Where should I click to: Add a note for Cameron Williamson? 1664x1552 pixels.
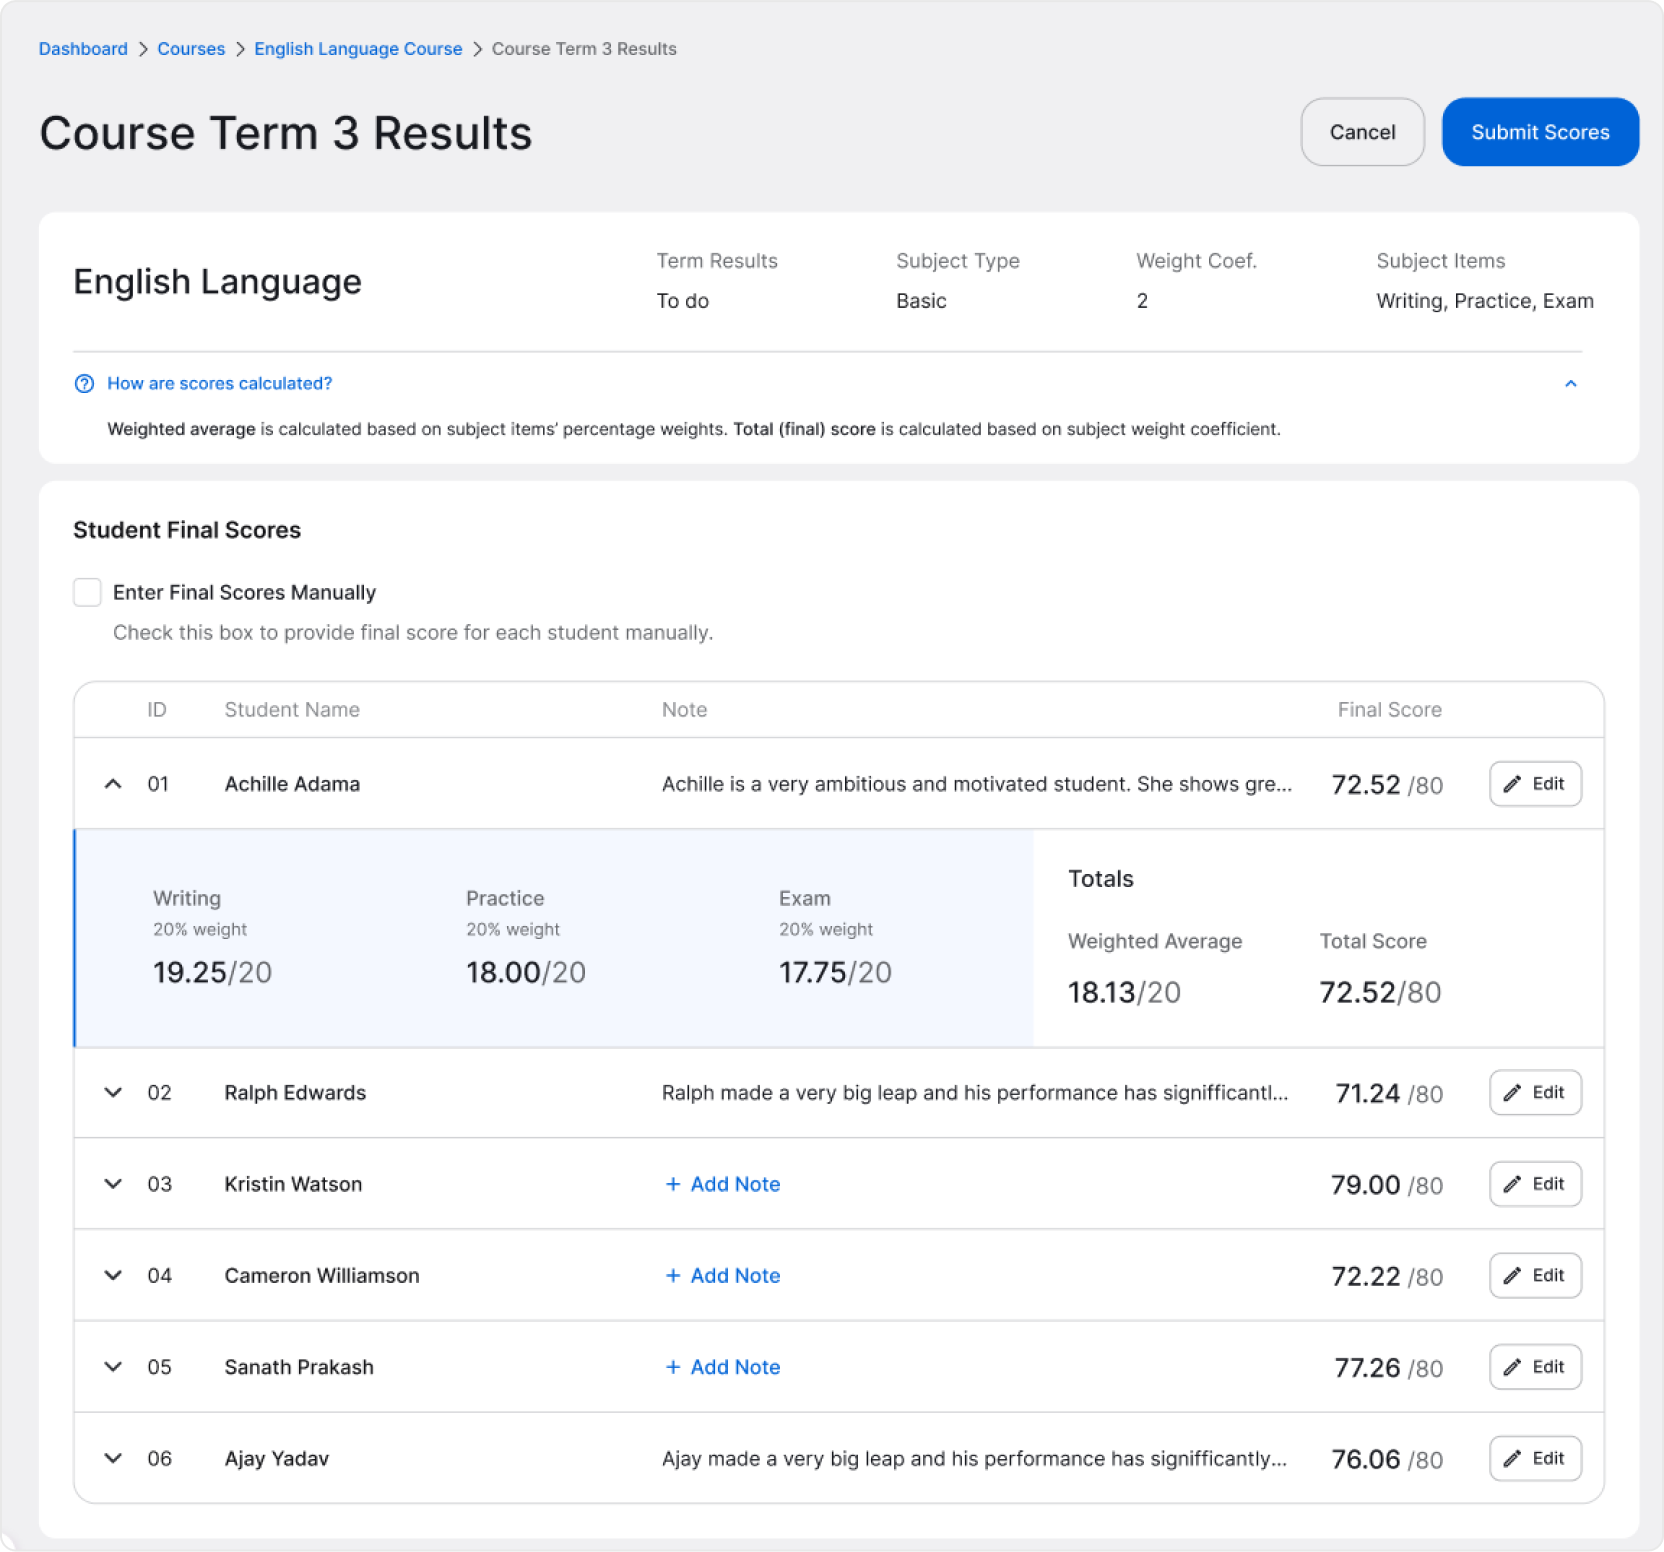[722, 1275]
